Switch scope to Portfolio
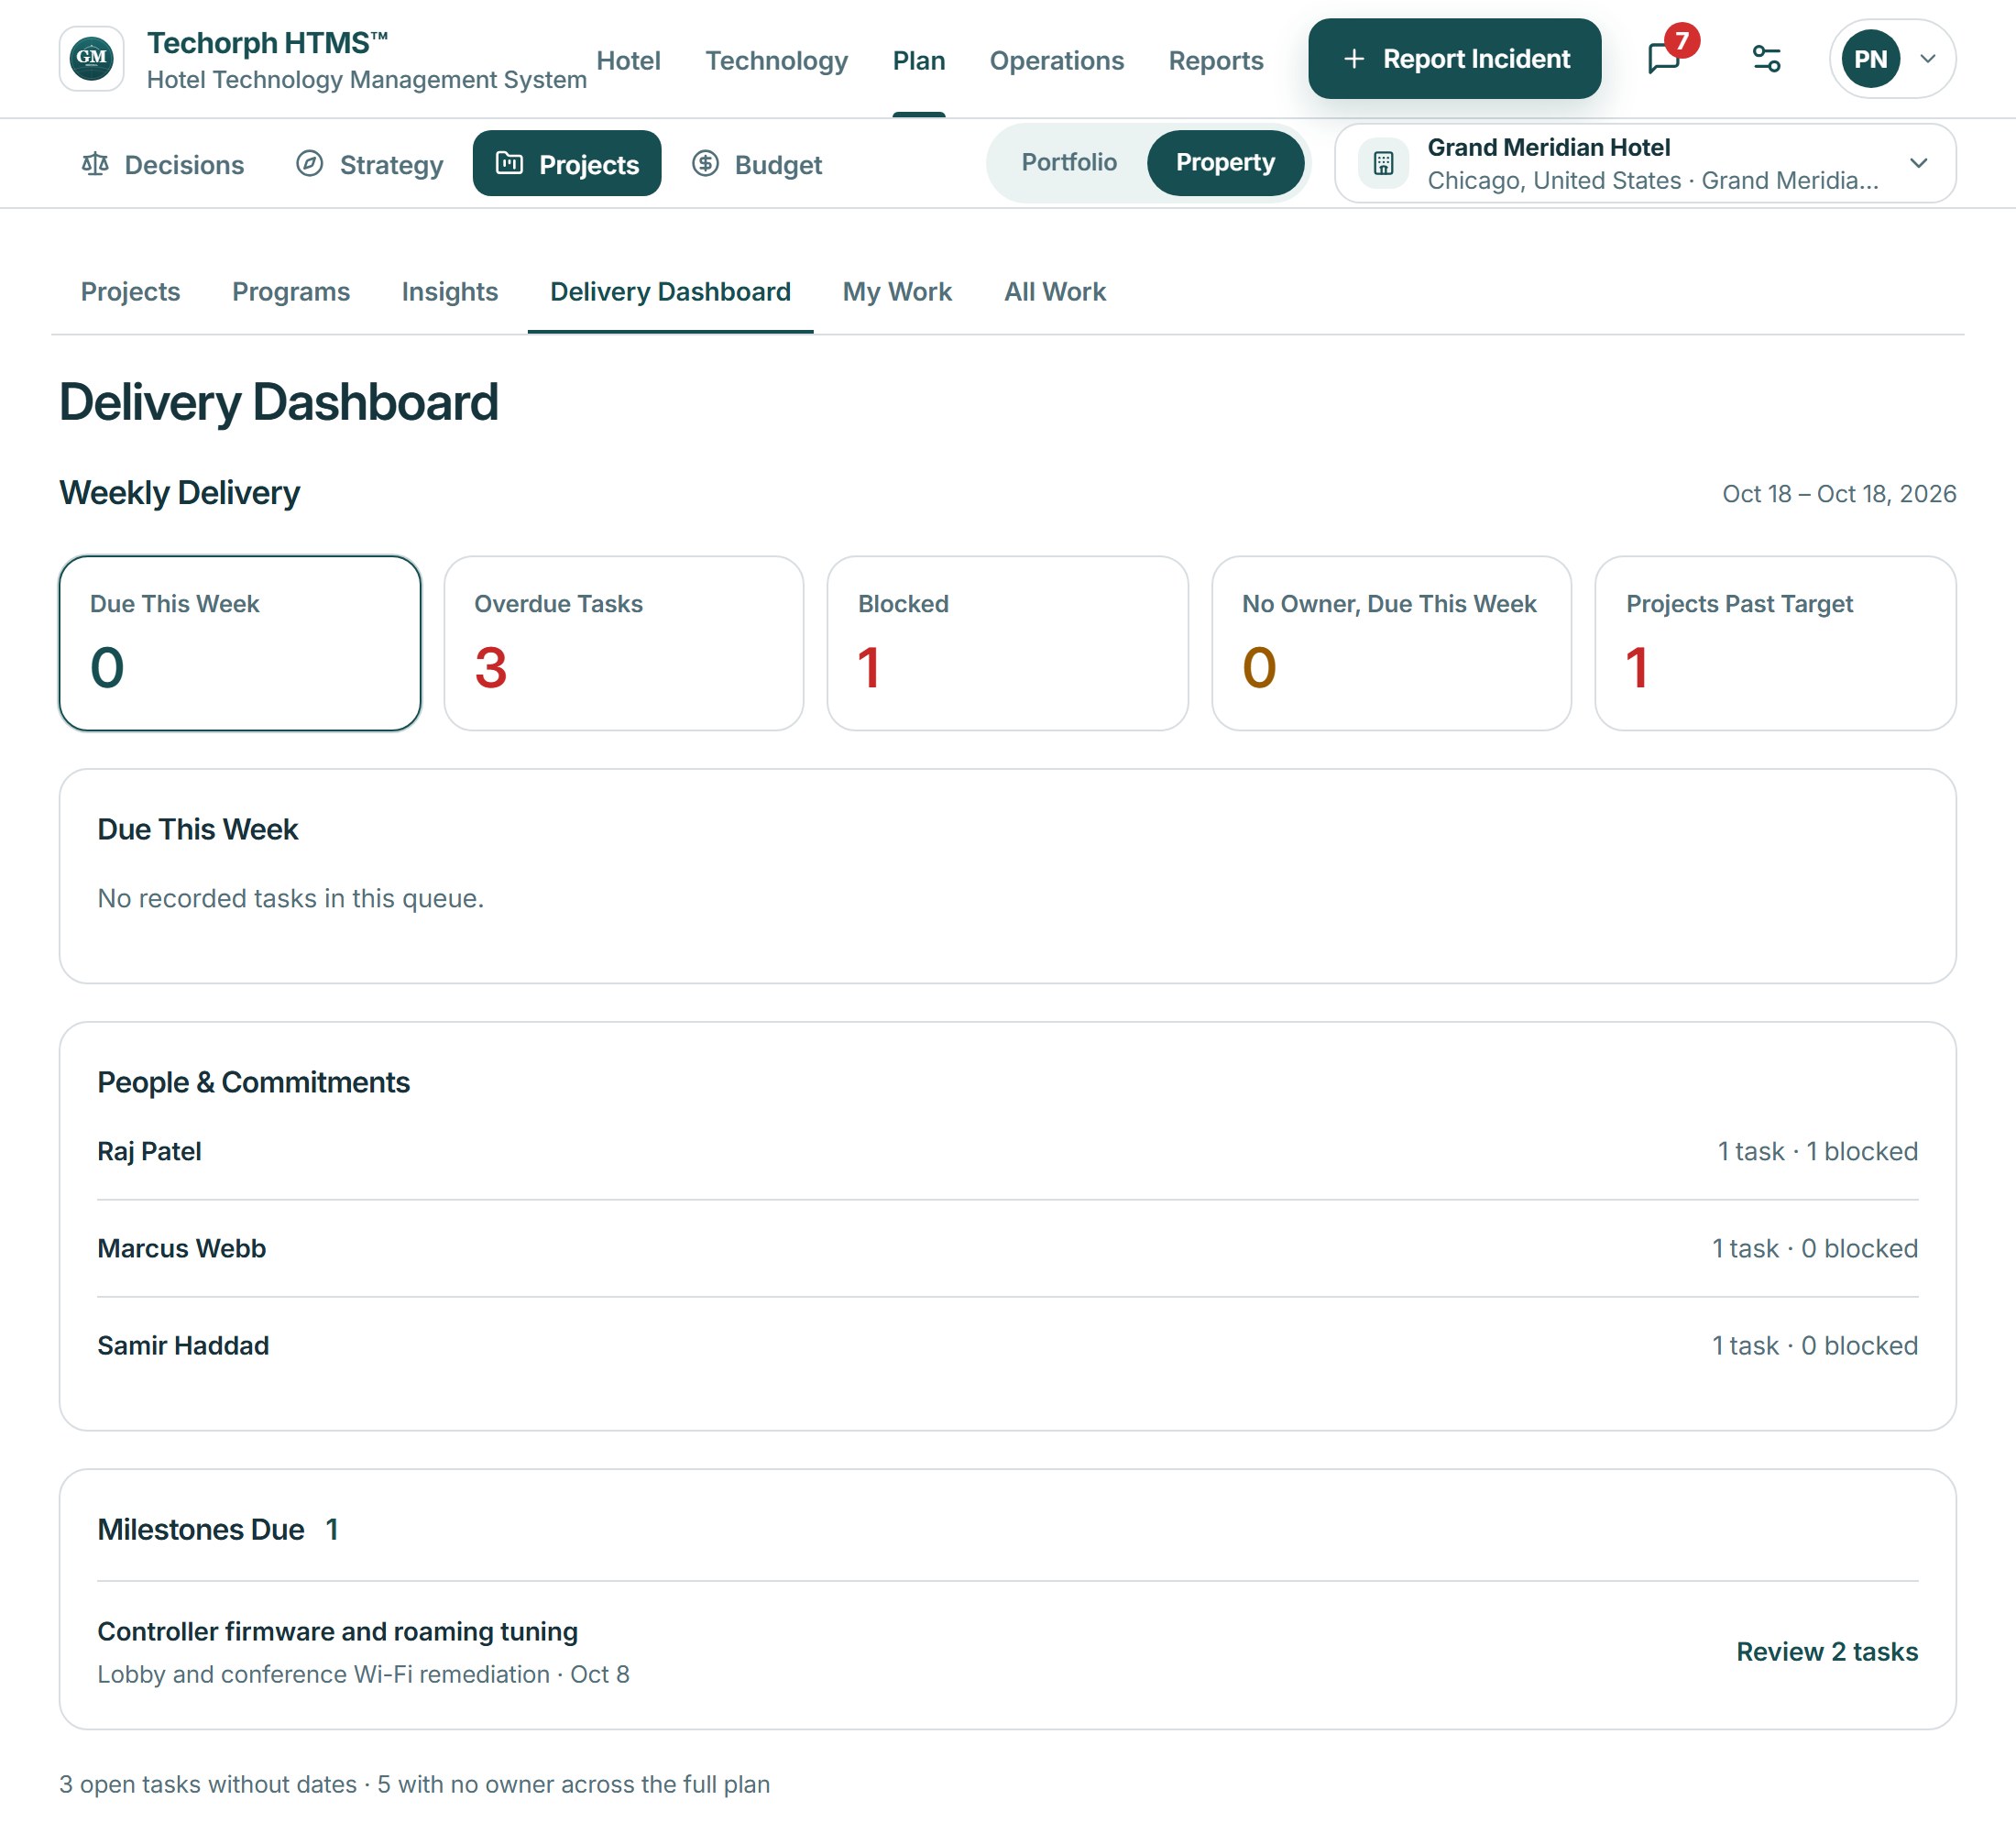Viewport: 2016px width, 1833px height. click(x=1068, y=162)
